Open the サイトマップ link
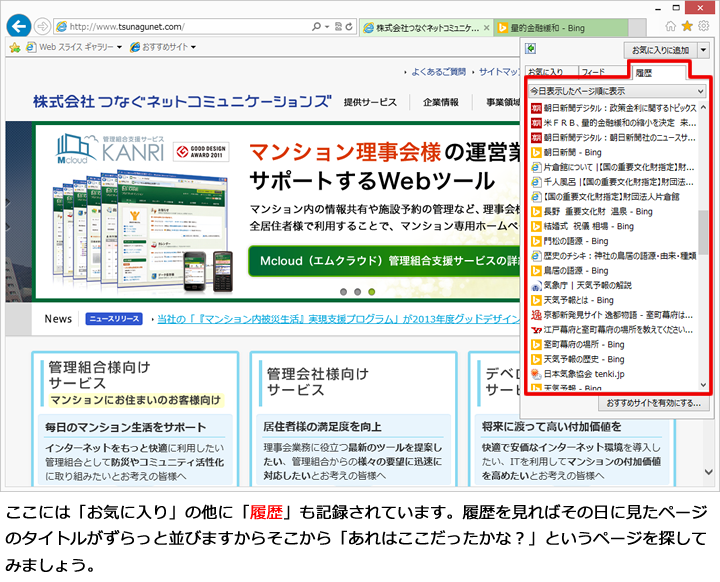Viewport: 720px width, 582px height. [x=499, y=72]
